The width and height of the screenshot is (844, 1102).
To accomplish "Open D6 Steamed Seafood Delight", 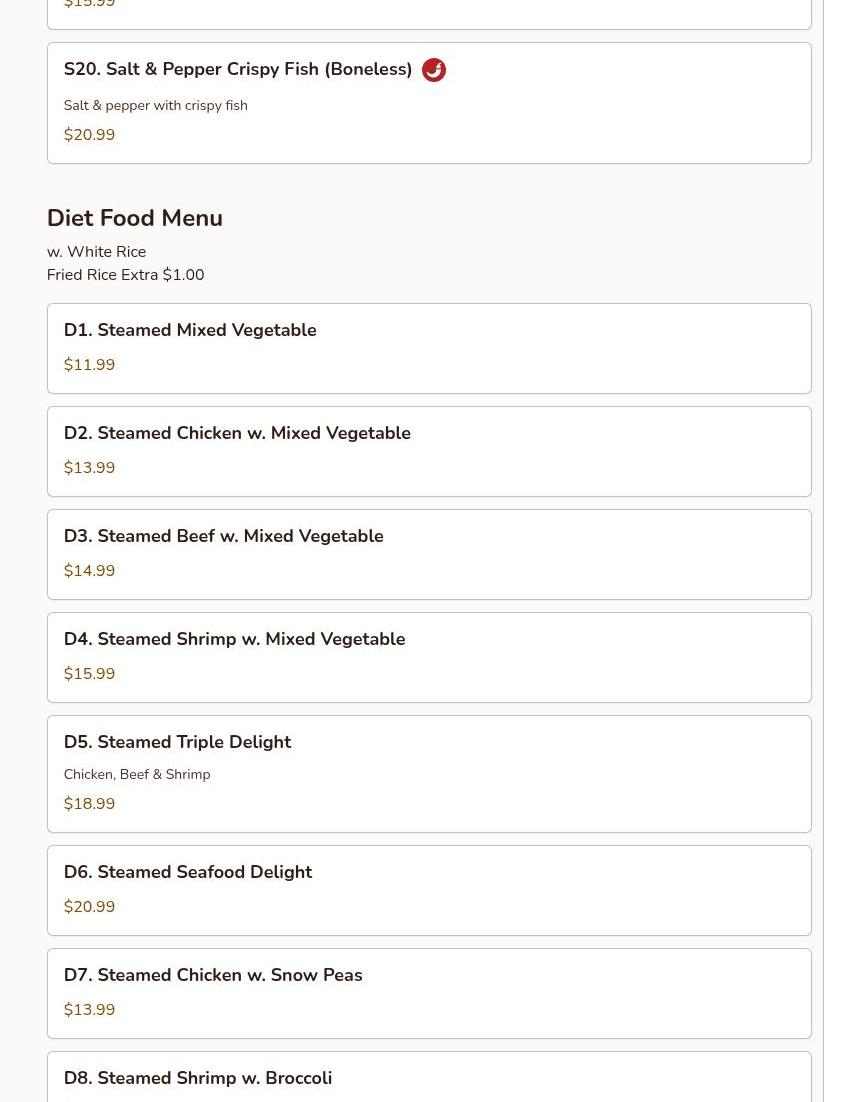I will pyautogui.click(x=188, y=873).
